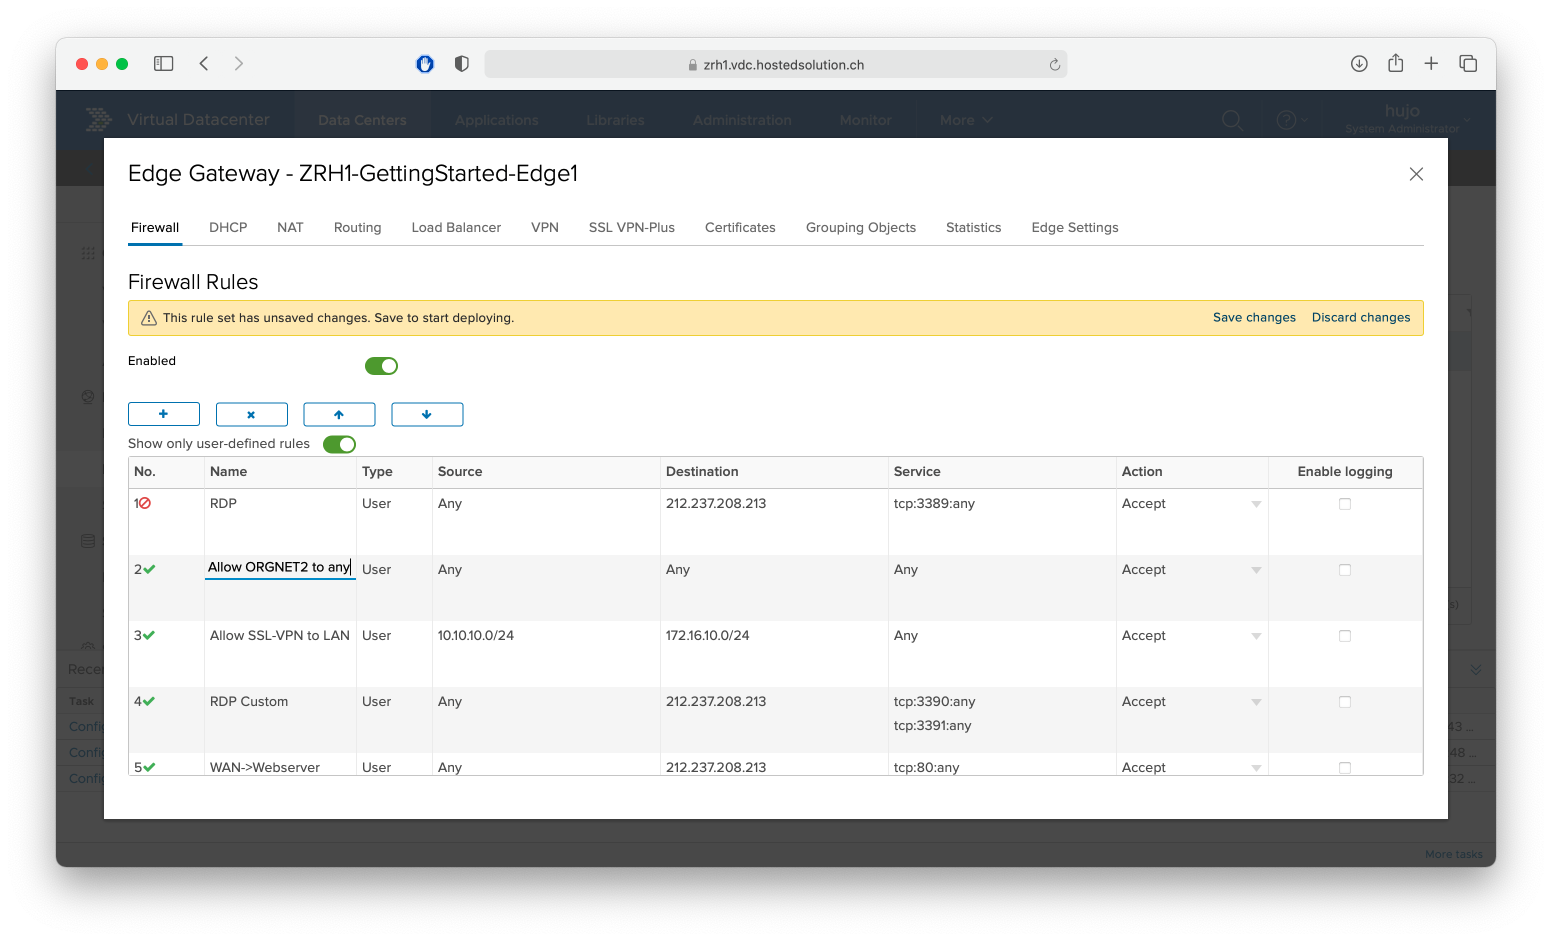Viewport: 1552px width, 941px height.
Task: Click the disabled status icon on rule 1
Action: click(x=145, y=503)
